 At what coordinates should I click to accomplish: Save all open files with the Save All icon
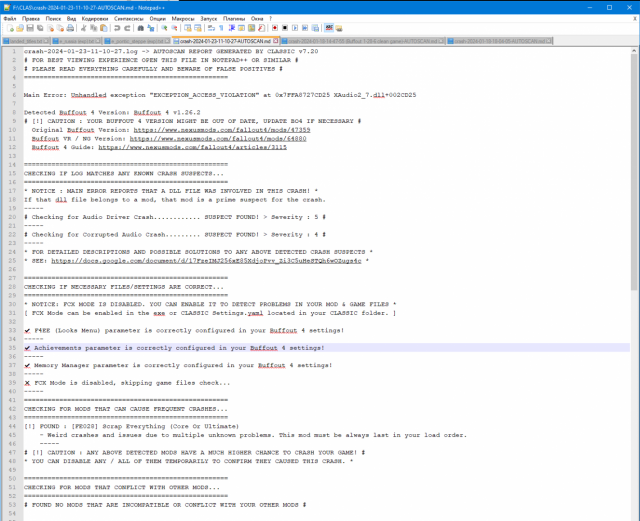coord(40,28)
